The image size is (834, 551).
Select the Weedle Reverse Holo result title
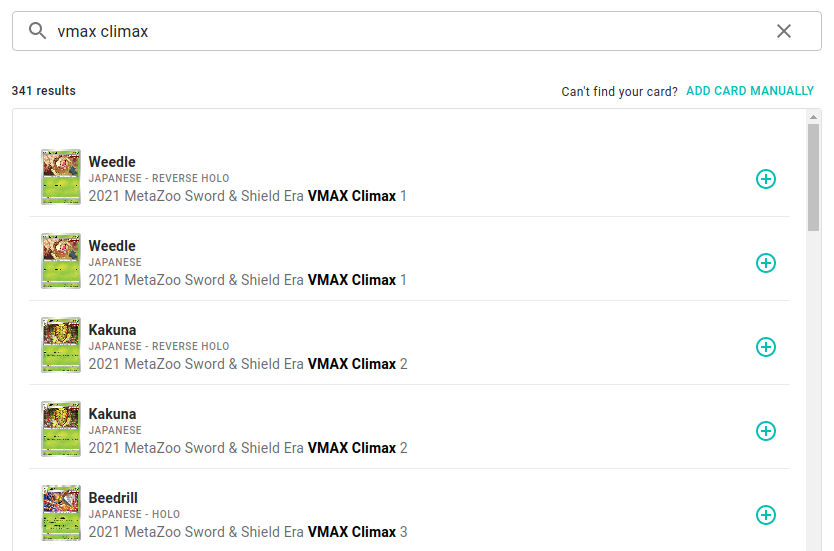click(112, 162)
